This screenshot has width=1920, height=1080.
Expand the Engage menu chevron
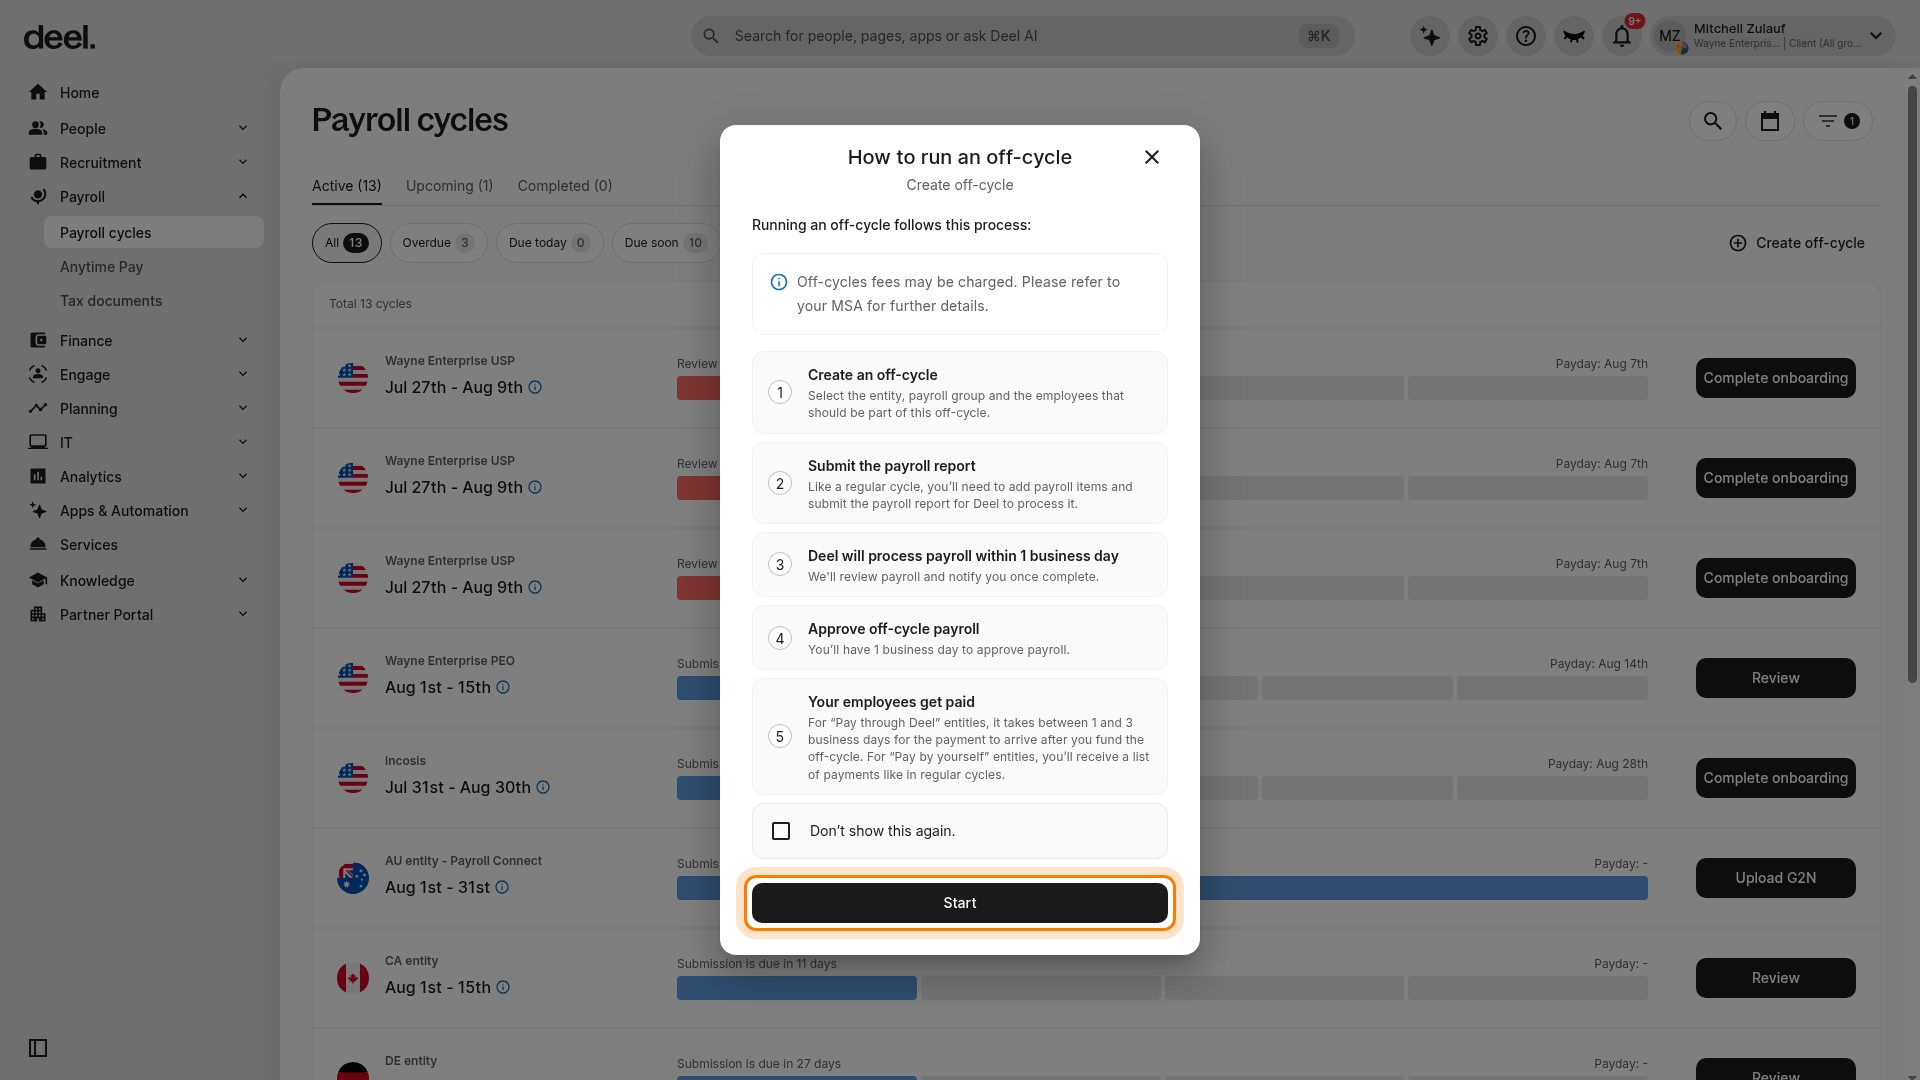243,374
